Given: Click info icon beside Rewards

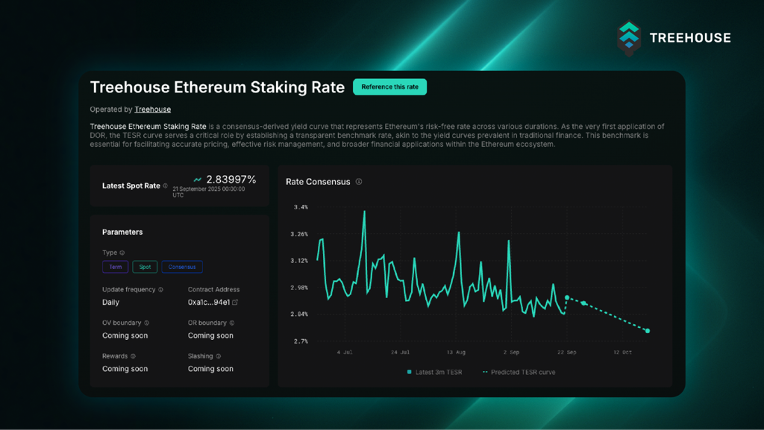Looking at the screenshot, I should [x=133, y=356].
